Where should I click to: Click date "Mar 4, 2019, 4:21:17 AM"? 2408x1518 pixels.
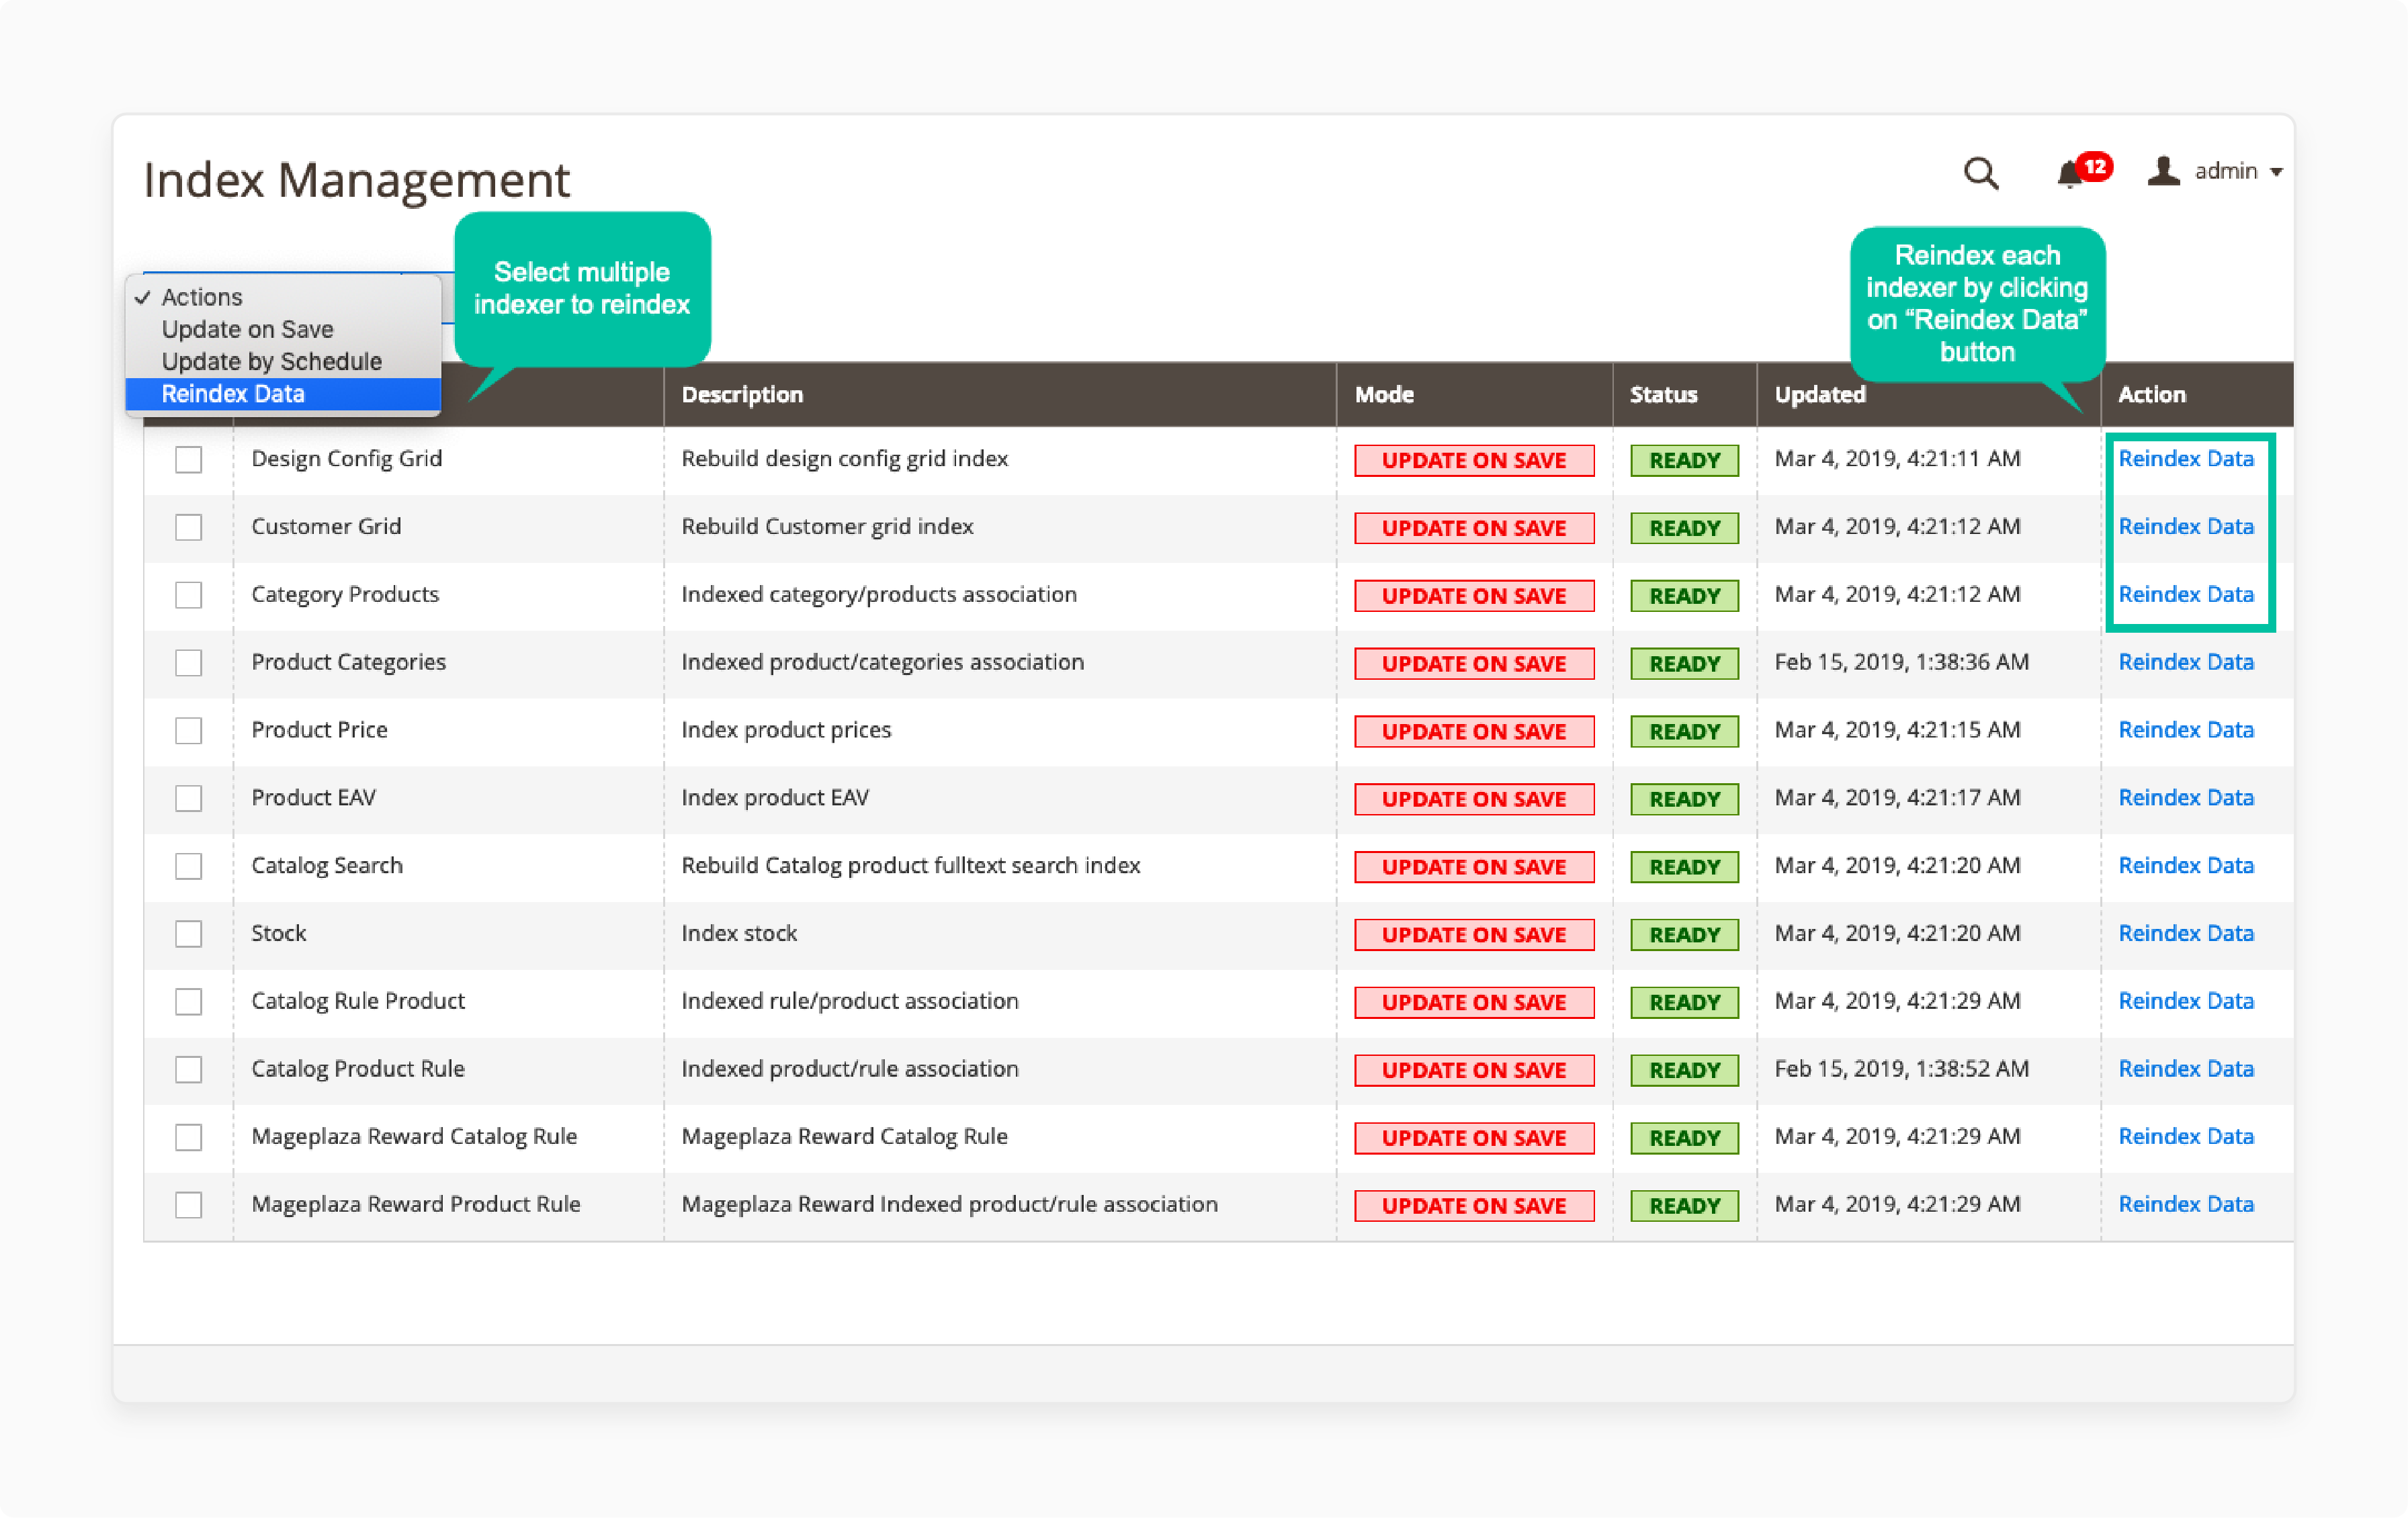tap(1897, 797)
